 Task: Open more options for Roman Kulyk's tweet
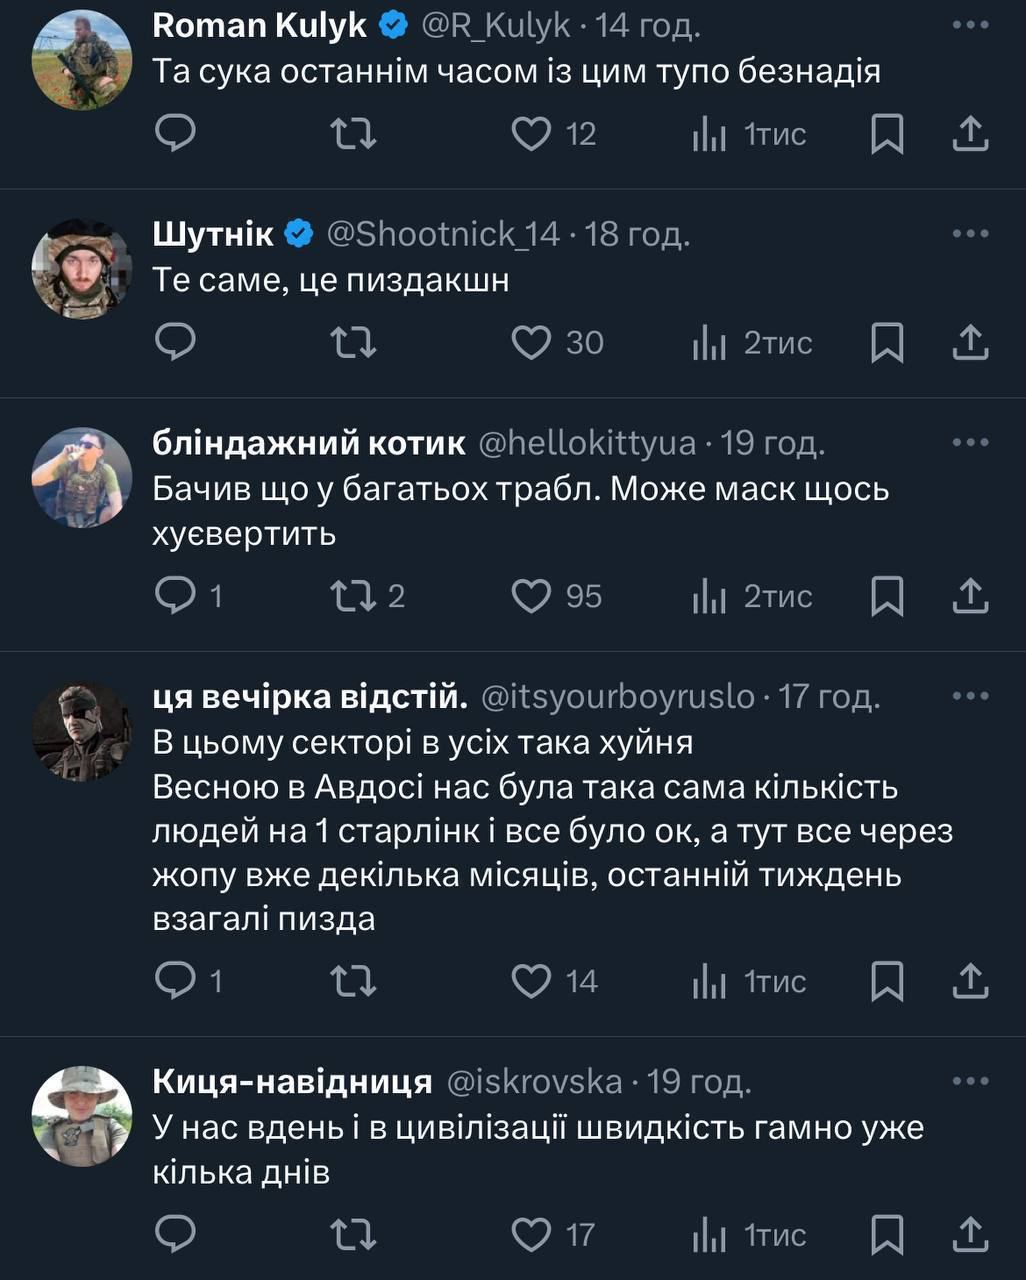point(970,26)
